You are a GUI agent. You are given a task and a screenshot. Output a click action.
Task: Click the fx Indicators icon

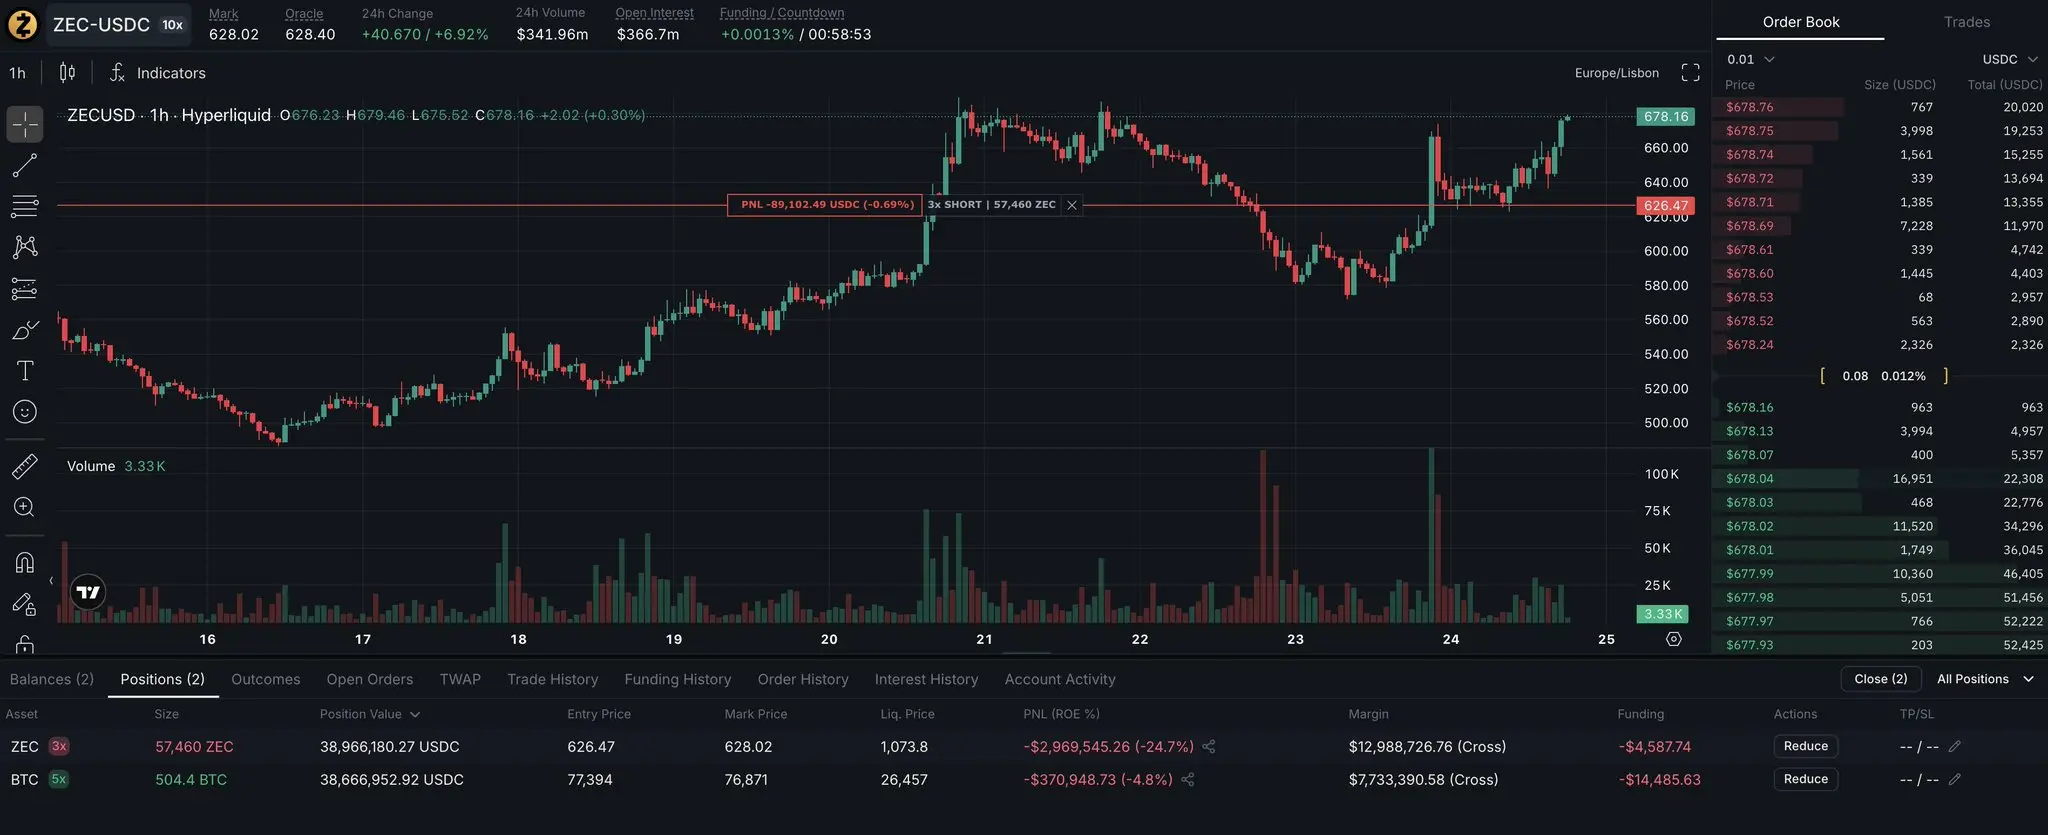tap(117, 72)
